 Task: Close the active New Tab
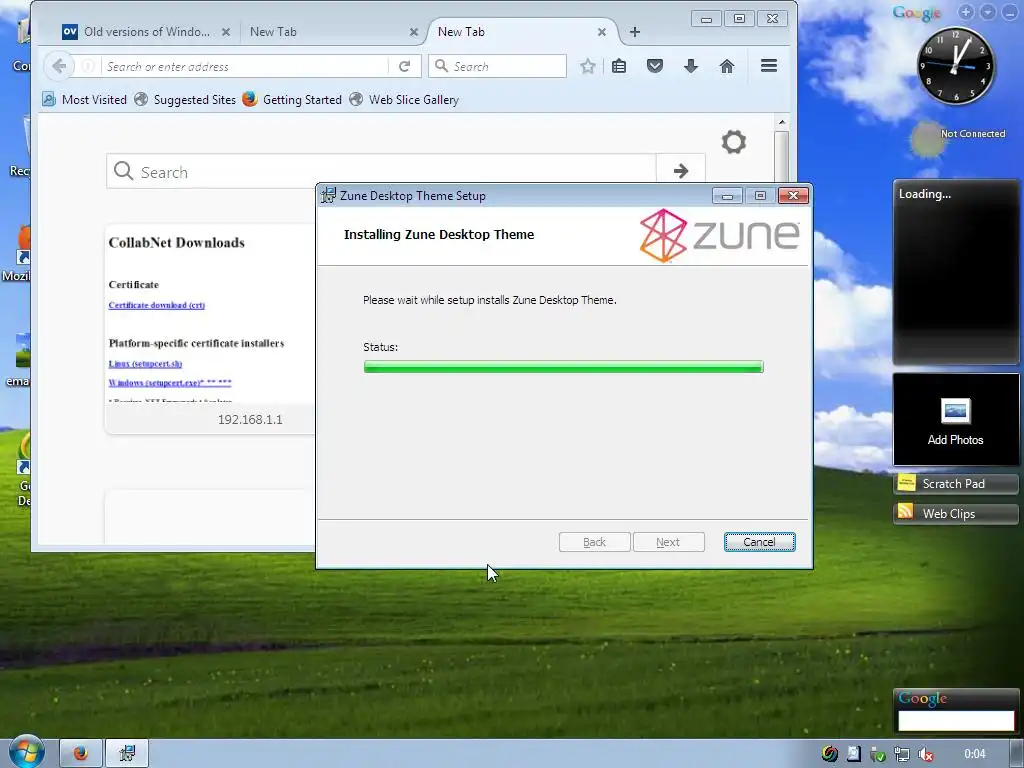[601, 32]
